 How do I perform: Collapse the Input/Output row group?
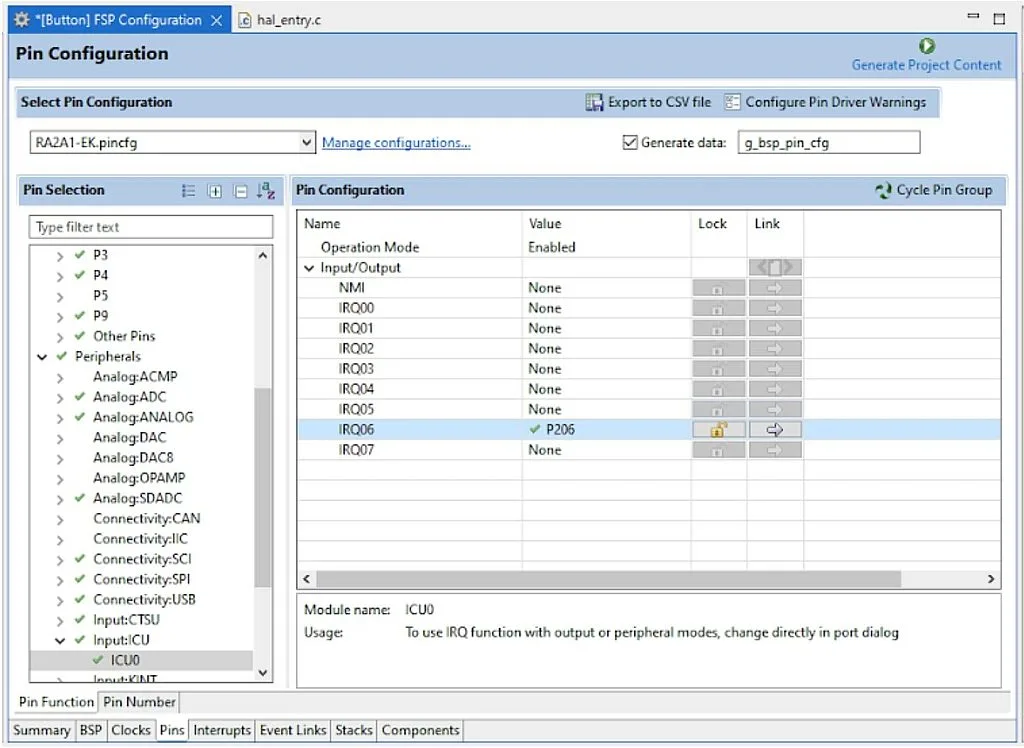point(309,268)
